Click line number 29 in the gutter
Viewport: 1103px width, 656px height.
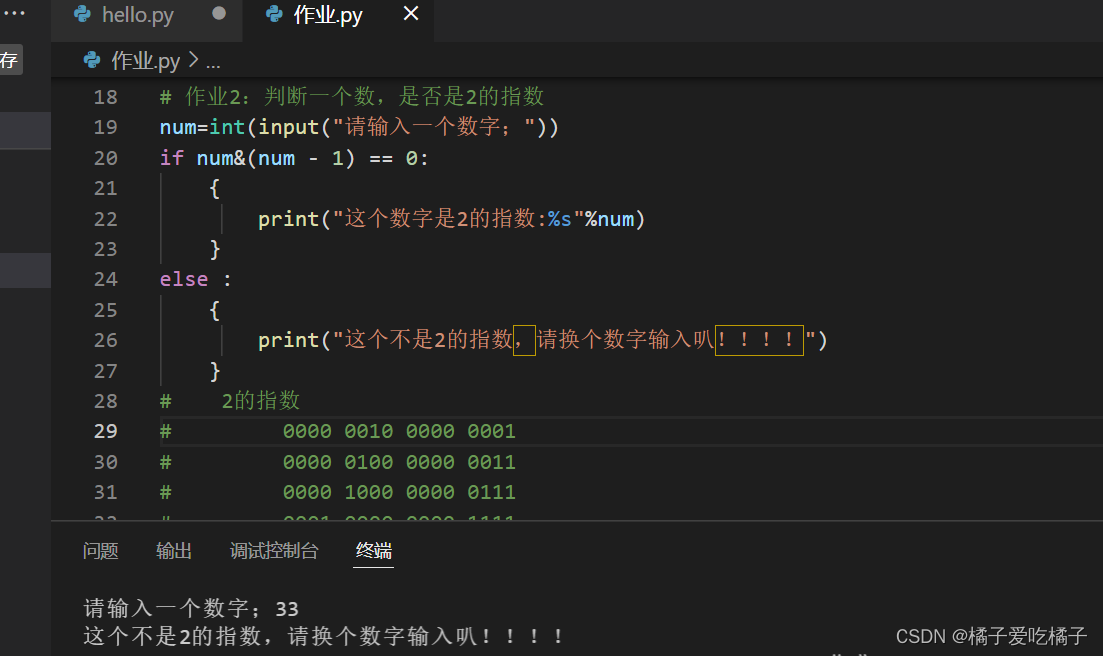[106, 431]
